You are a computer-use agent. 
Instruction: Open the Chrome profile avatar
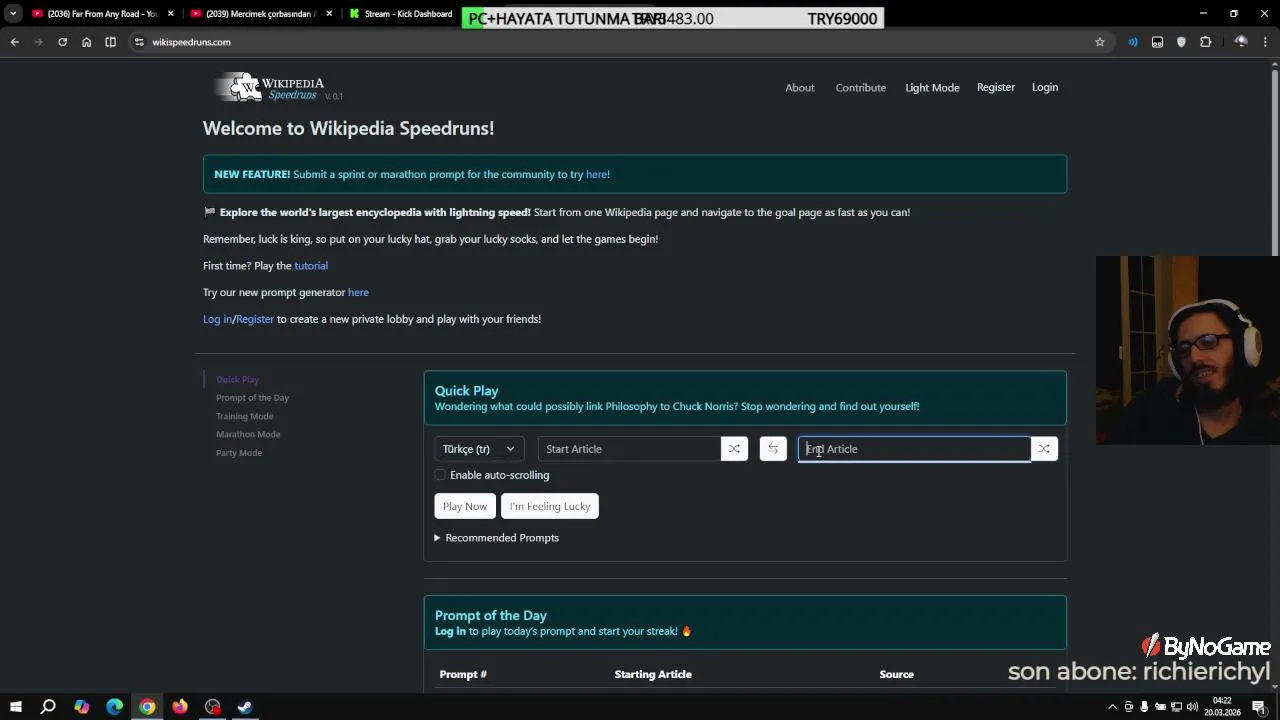(x=1241, y=42)
